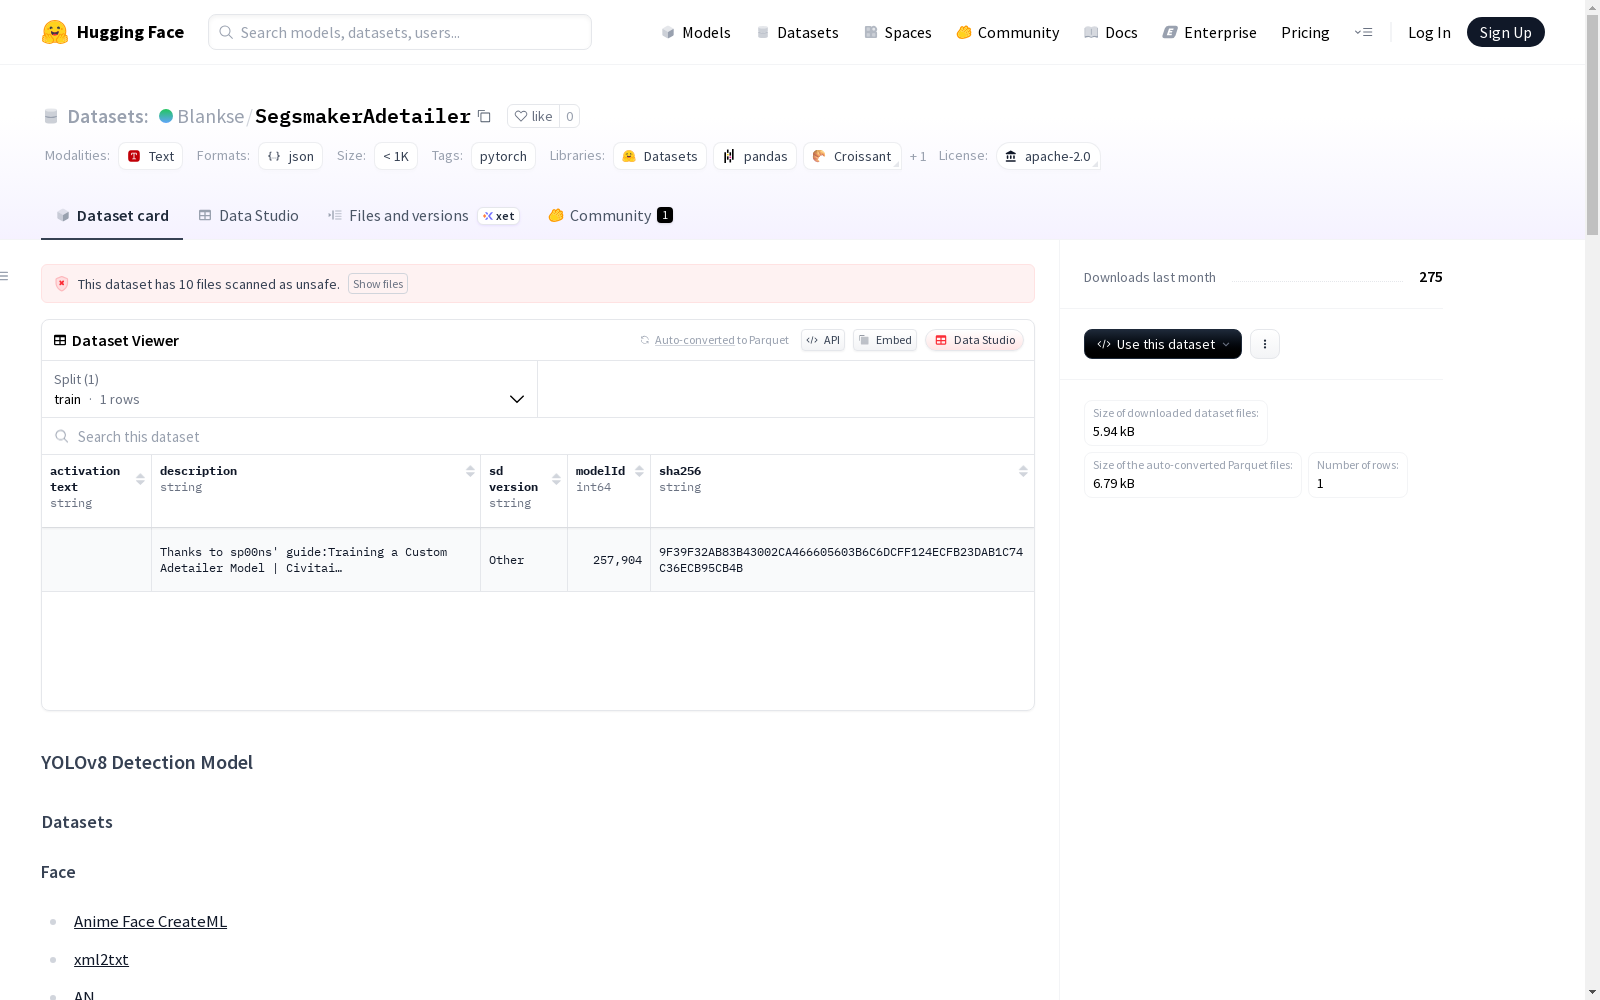The image size is (1600, 1000).
Task: Open the Use this dataset dropdown
Action: click(x=1163, y=344)
